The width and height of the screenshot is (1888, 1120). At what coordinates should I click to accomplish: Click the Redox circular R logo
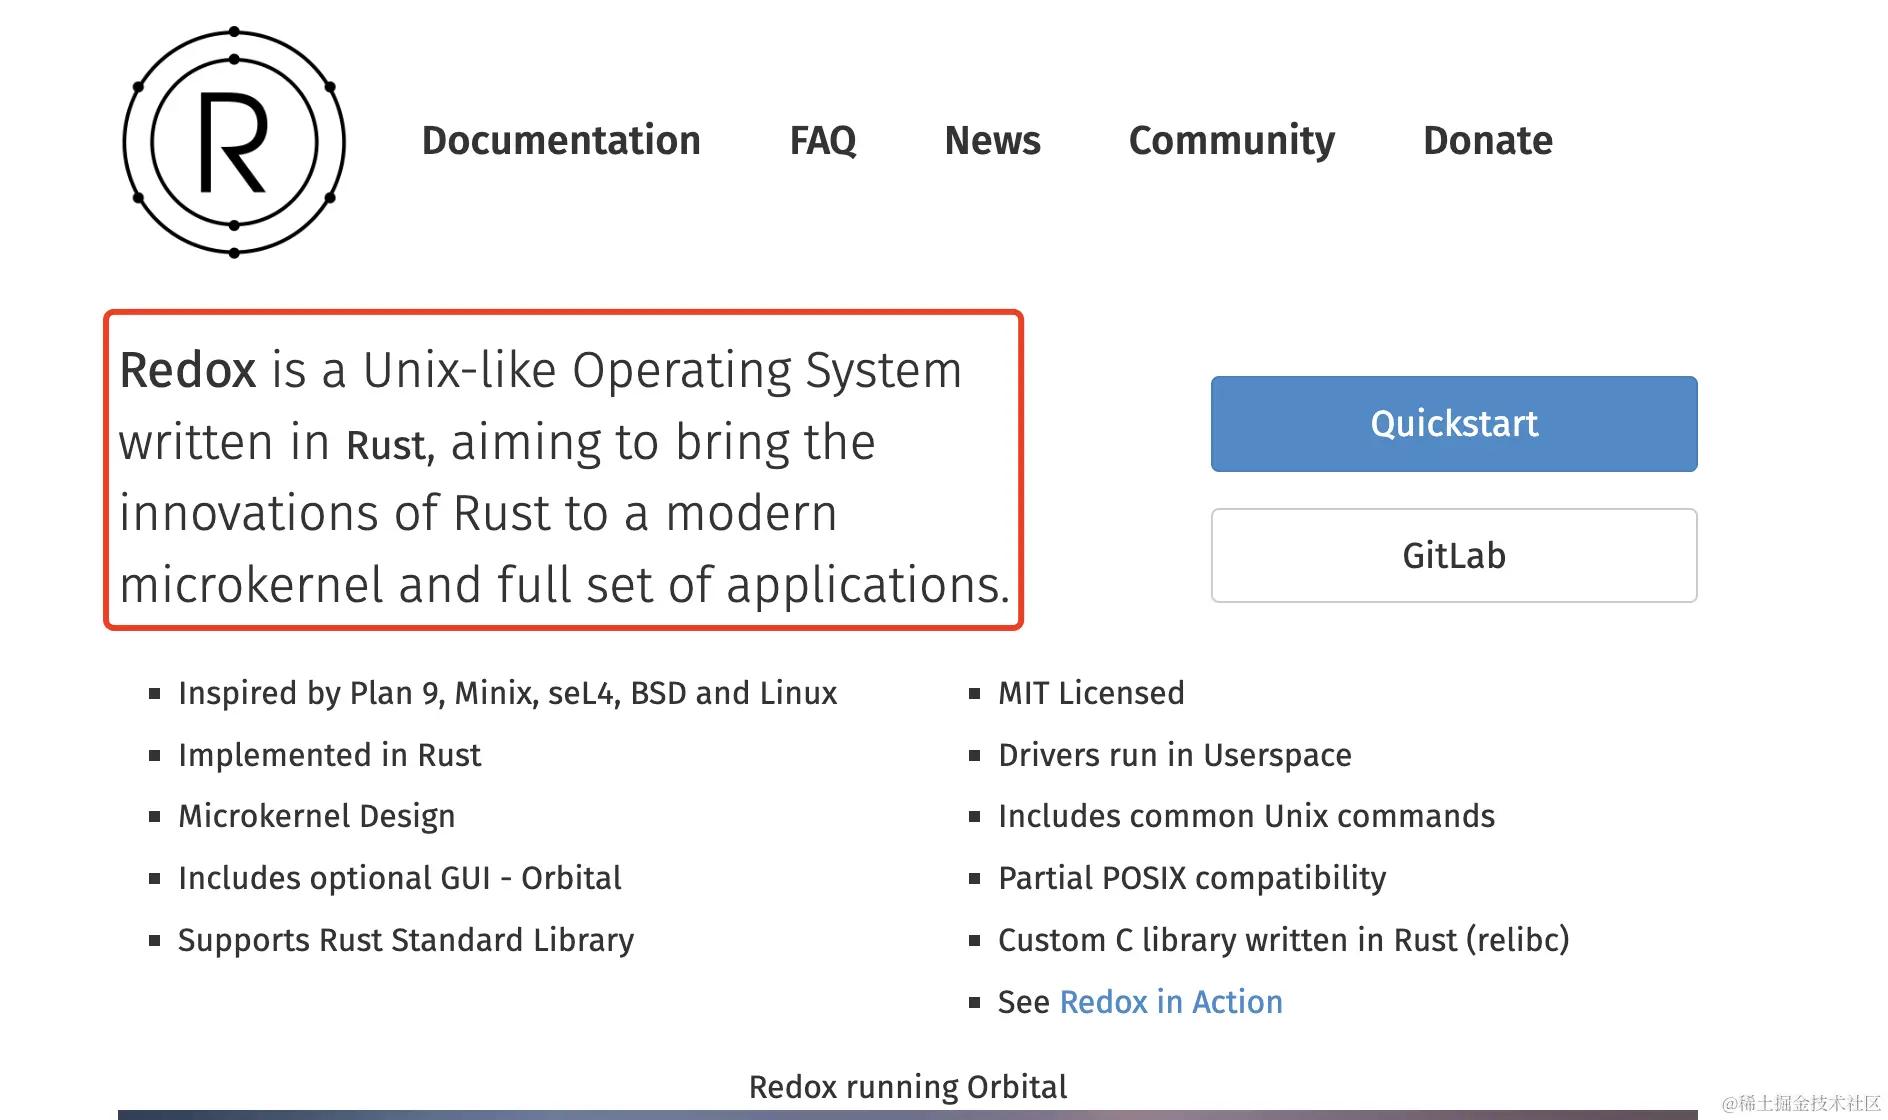click(x=234, y=142)
